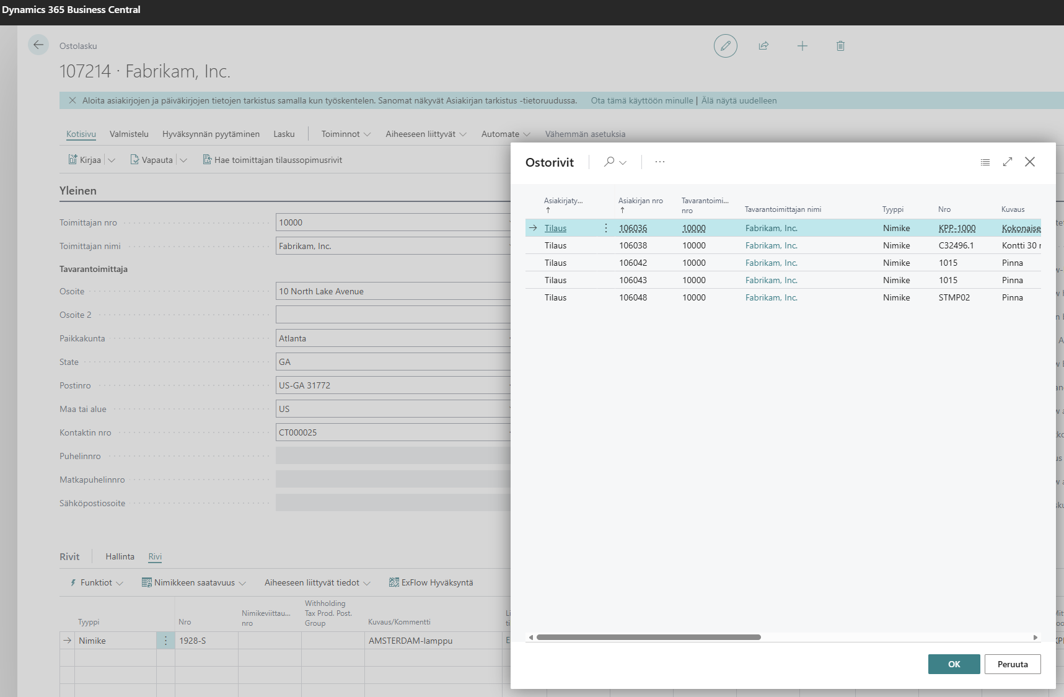Screen dimensions: 1064x697
Task: Click the trash delete icon
Action: point(840,45)
